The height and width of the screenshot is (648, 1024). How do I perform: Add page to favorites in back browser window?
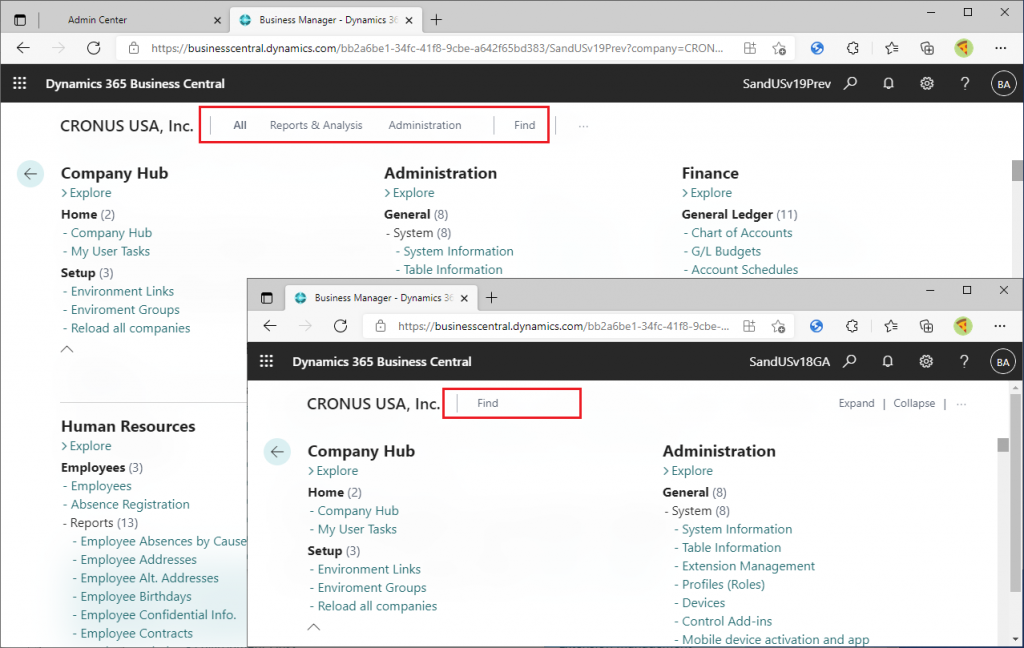[x=779, y=48]
